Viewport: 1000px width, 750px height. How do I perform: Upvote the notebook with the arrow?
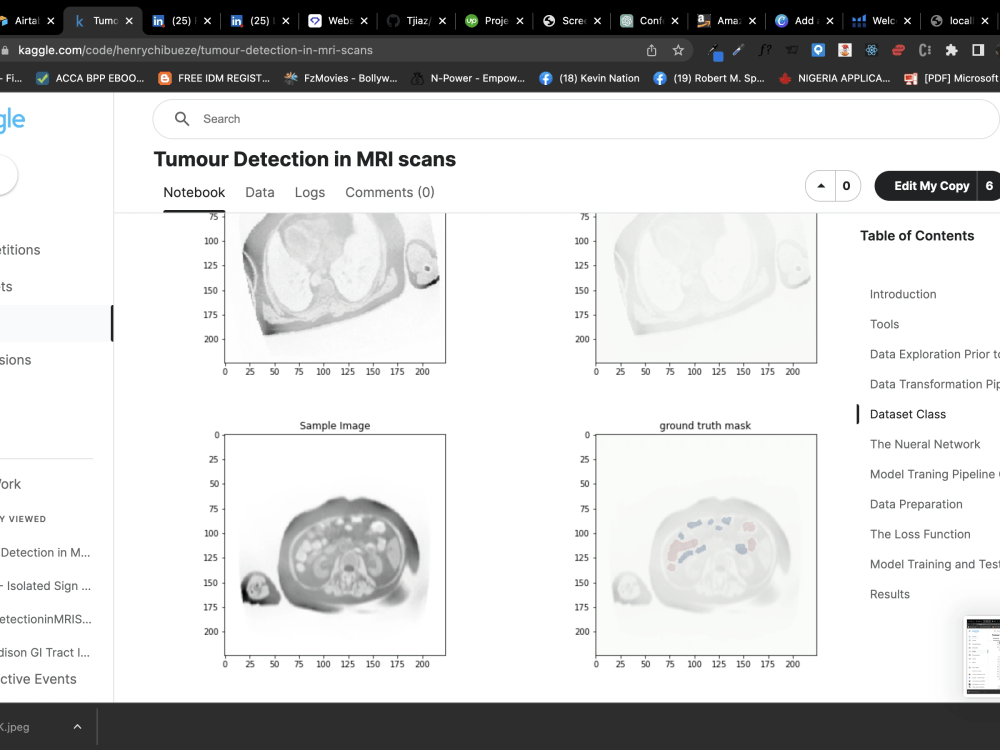[821, 186]
